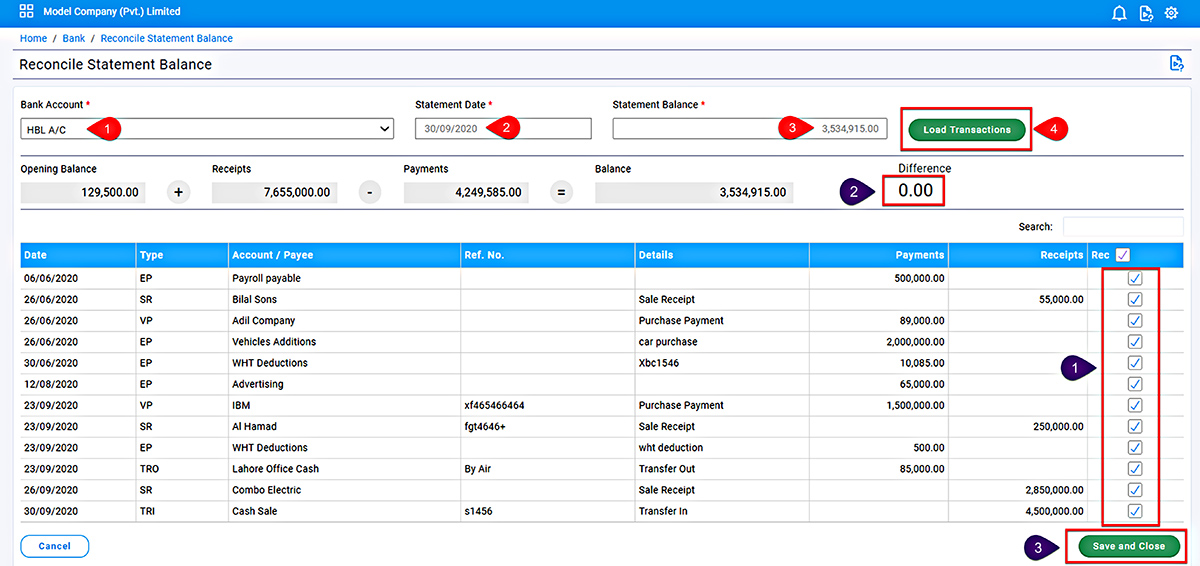Sort by Account / Payee column header
1200x566 pixels.
point(344,255)
